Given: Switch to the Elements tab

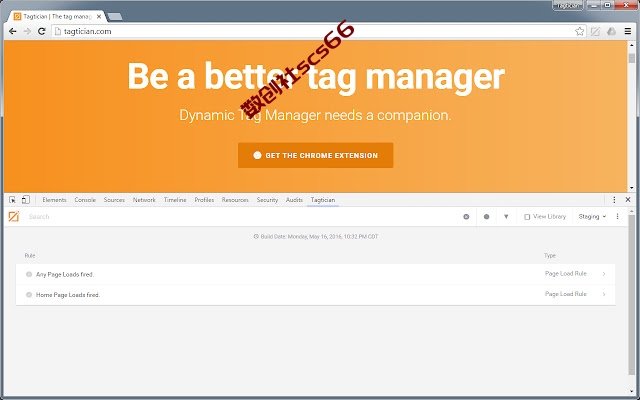Looking at the screenshot, I should (x=54, y=200).
